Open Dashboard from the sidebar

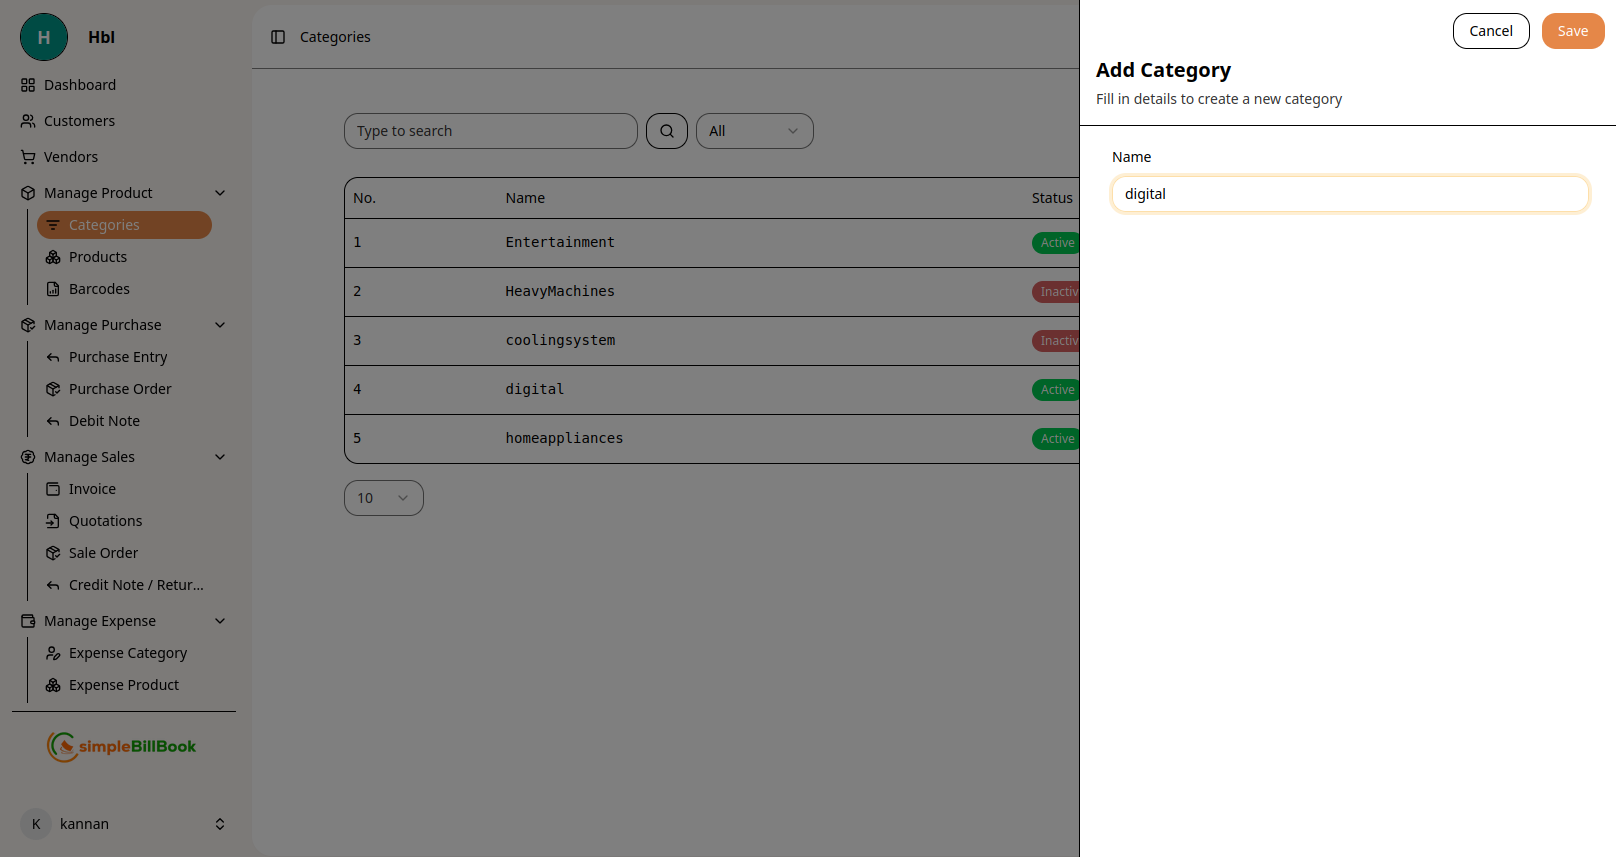[80, 85]
